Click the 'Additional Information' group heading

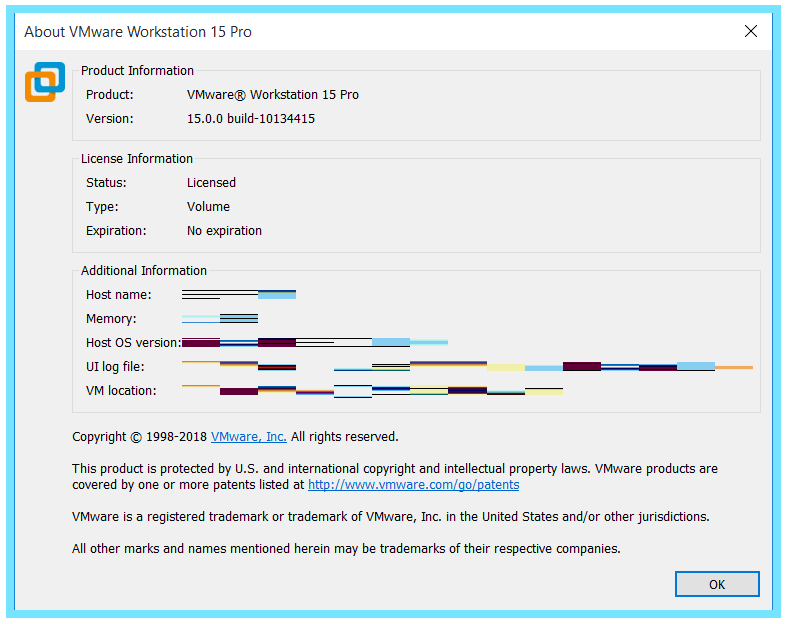click(144, 271)
